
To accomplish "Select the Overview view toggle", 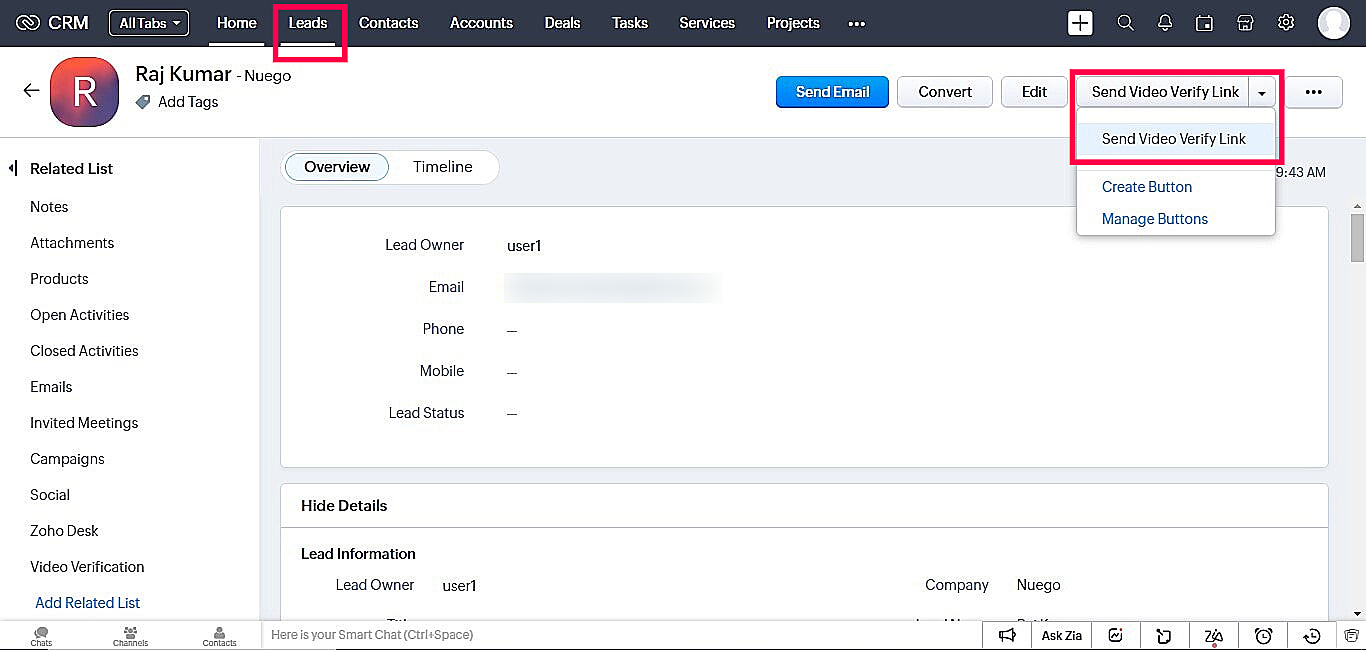I will [337, 167].
